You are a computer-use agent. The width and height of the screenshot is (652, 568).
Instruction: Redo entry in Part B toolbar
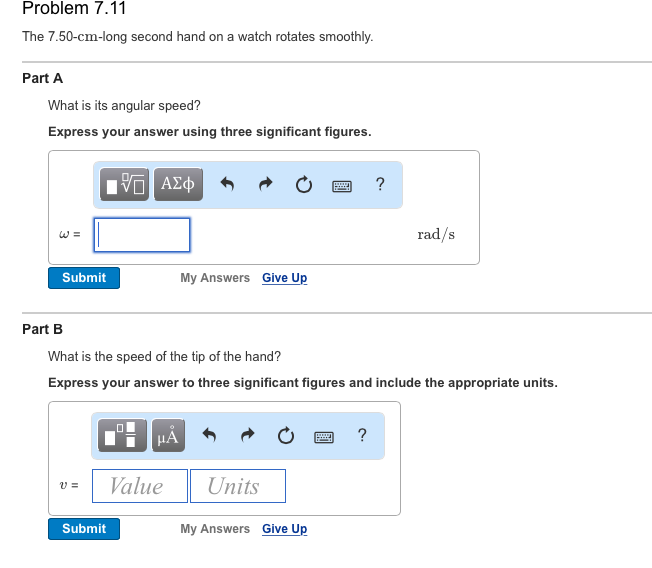(x=247, y=435)
